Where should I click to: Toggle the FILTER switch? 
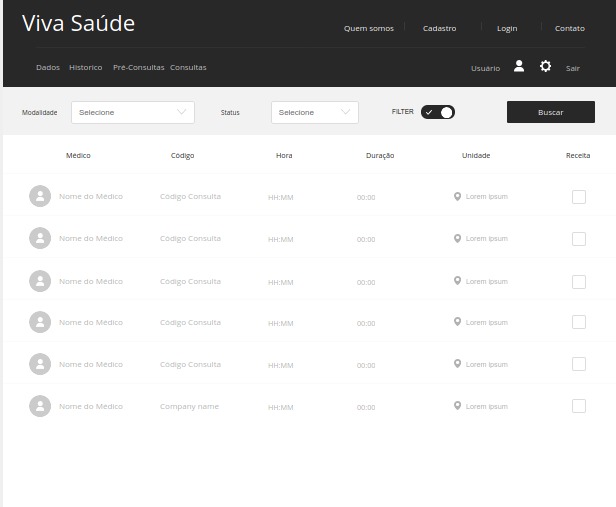[438, 112]
